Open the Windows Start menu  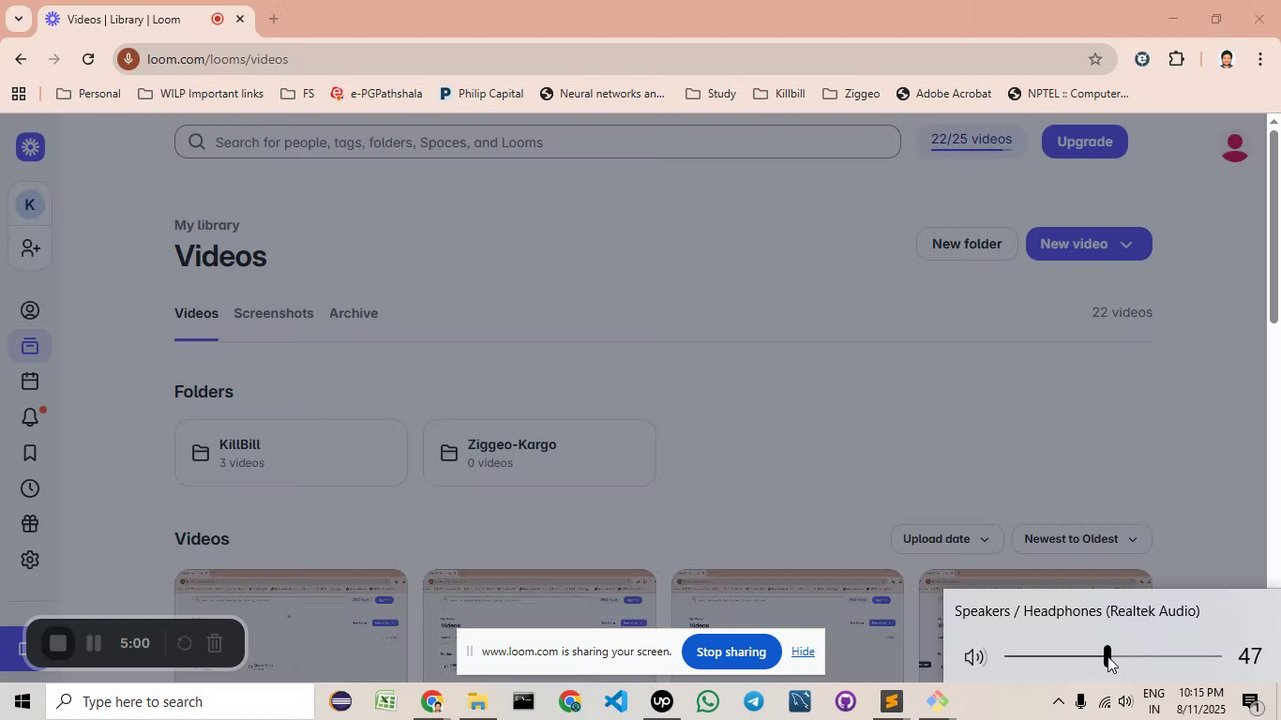click(x=22, y=702)
